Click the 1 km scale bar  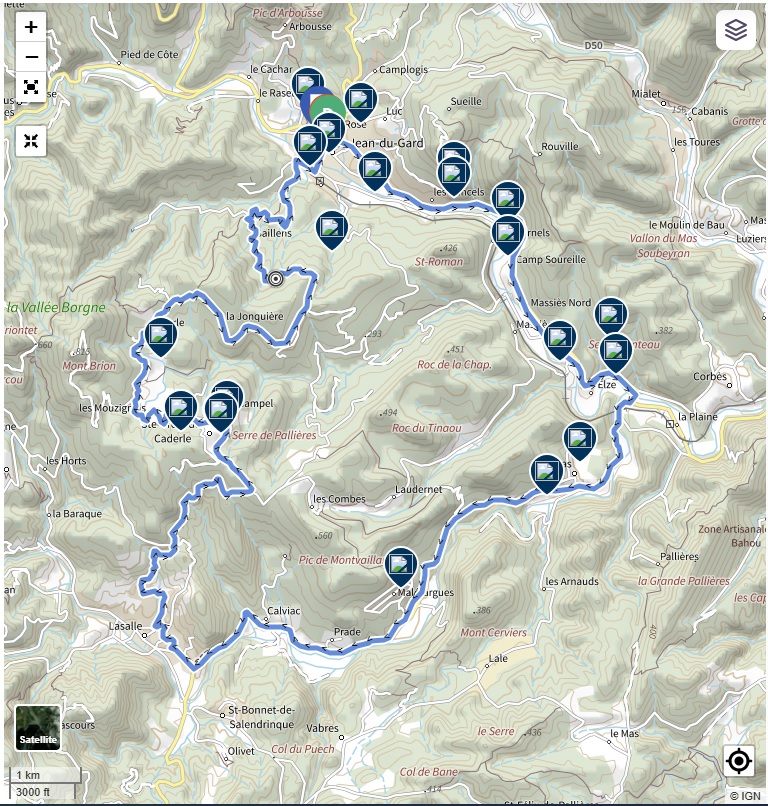[45, 775]
